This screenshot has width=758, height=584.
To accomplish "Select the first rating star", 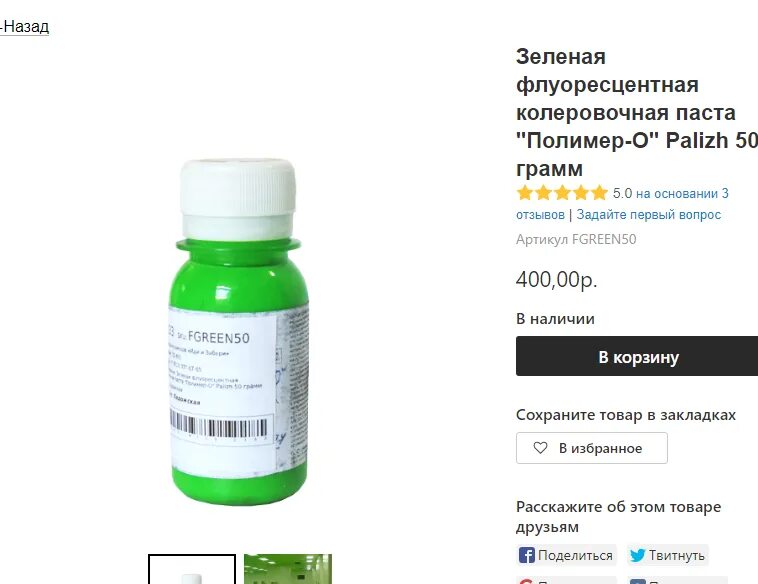I will coord(525,193).
